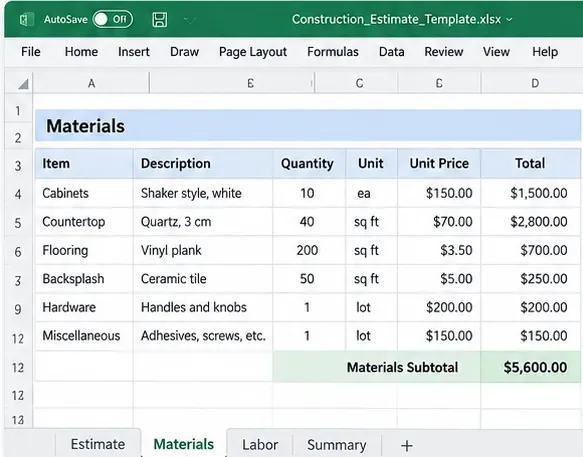583x457 pixels.
Task: Click the Shaker style, white cell
Action: (x=203, y=193)
